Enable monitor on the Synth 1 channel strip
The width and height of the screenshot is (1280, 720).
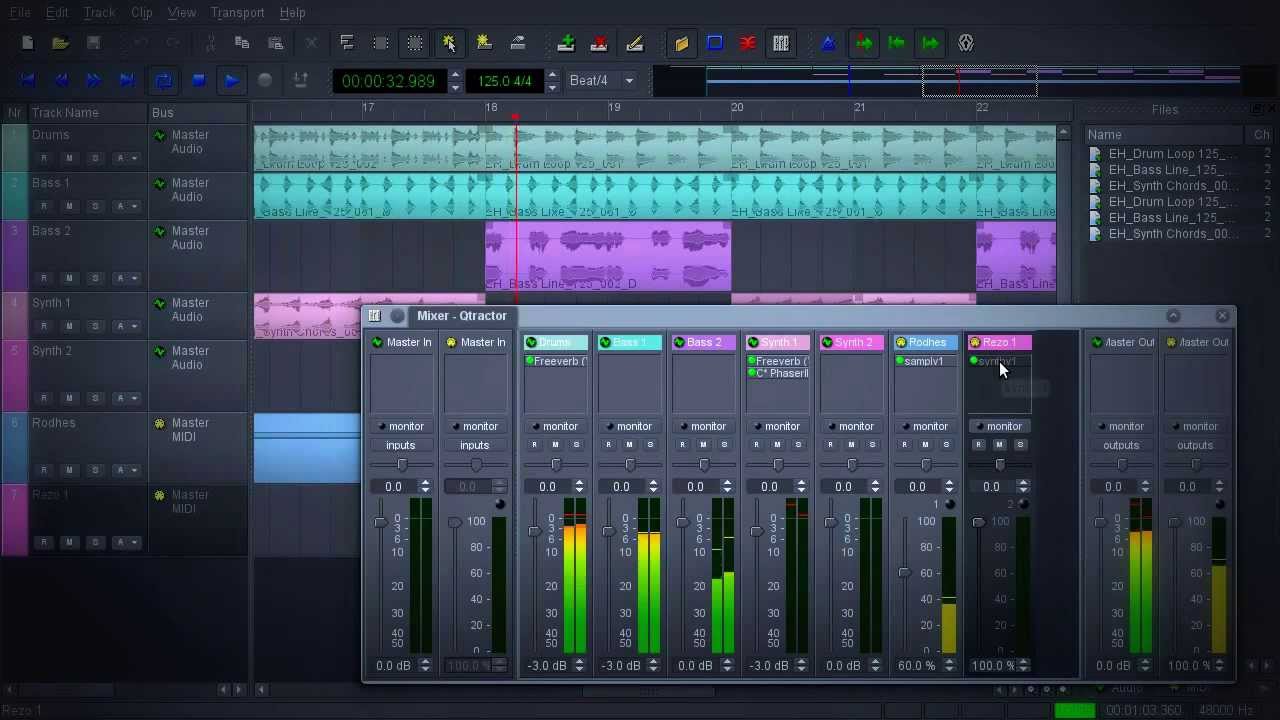[782, 426]
